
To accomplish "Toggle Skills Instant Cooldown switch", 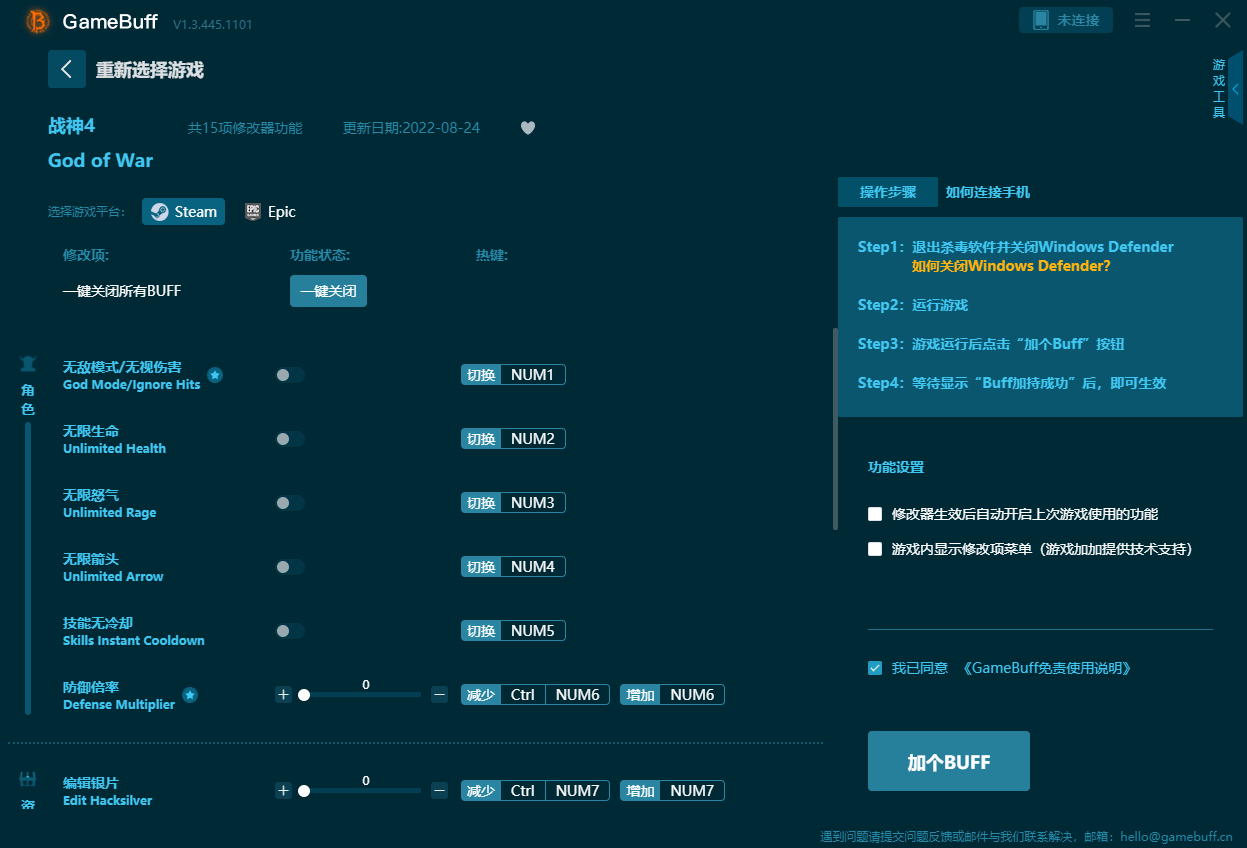I will click(x=290, y=631).
